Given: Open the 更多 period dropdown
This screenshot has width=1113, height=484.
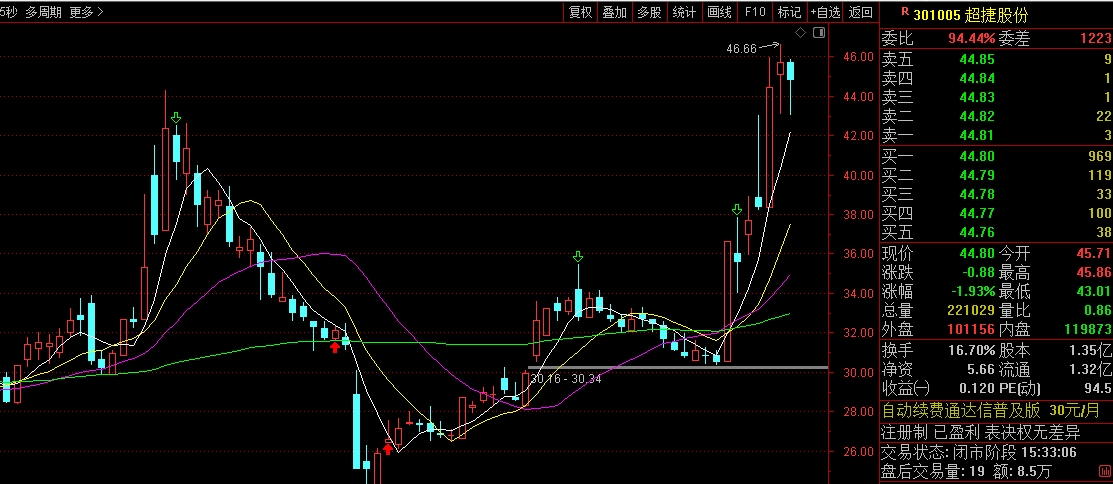Looking at the screenshot, I should click(x=87, y=12).
